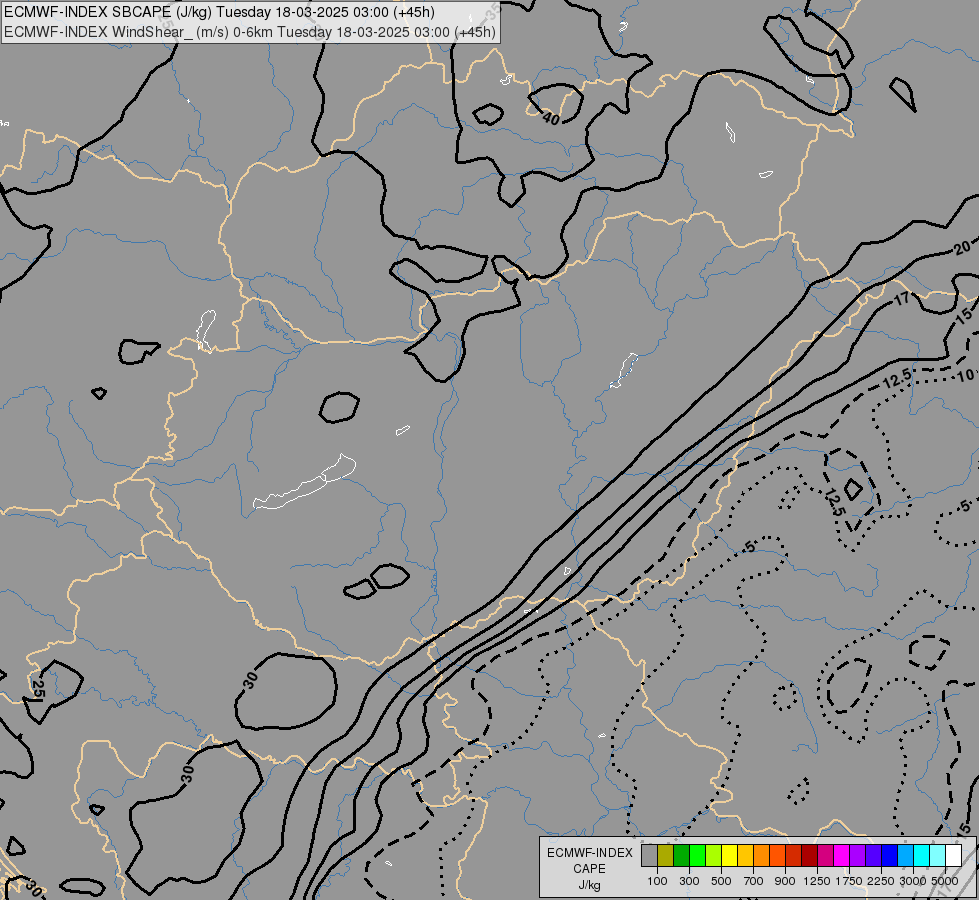Click the 2250 legend tick label

pos(881,881)
